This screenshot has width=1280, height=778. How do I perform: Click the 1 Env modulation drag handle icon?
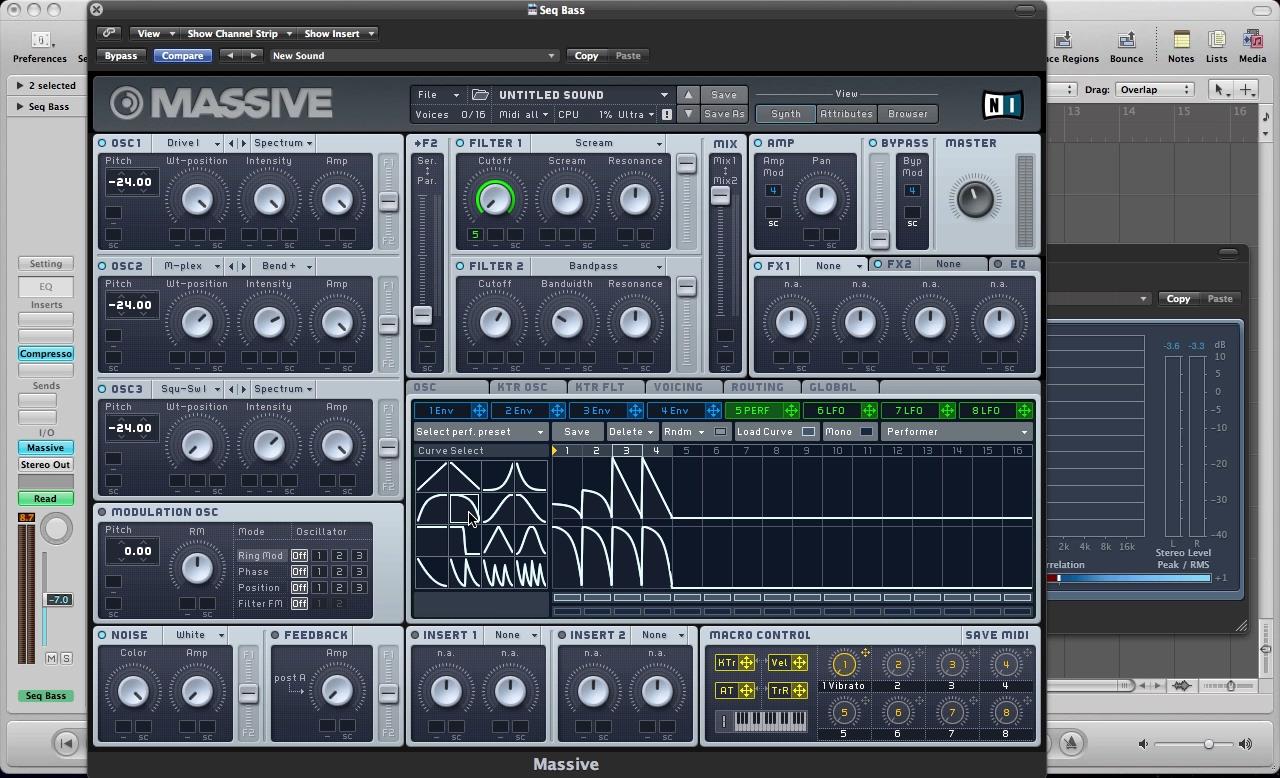click(x=479, y=411)
